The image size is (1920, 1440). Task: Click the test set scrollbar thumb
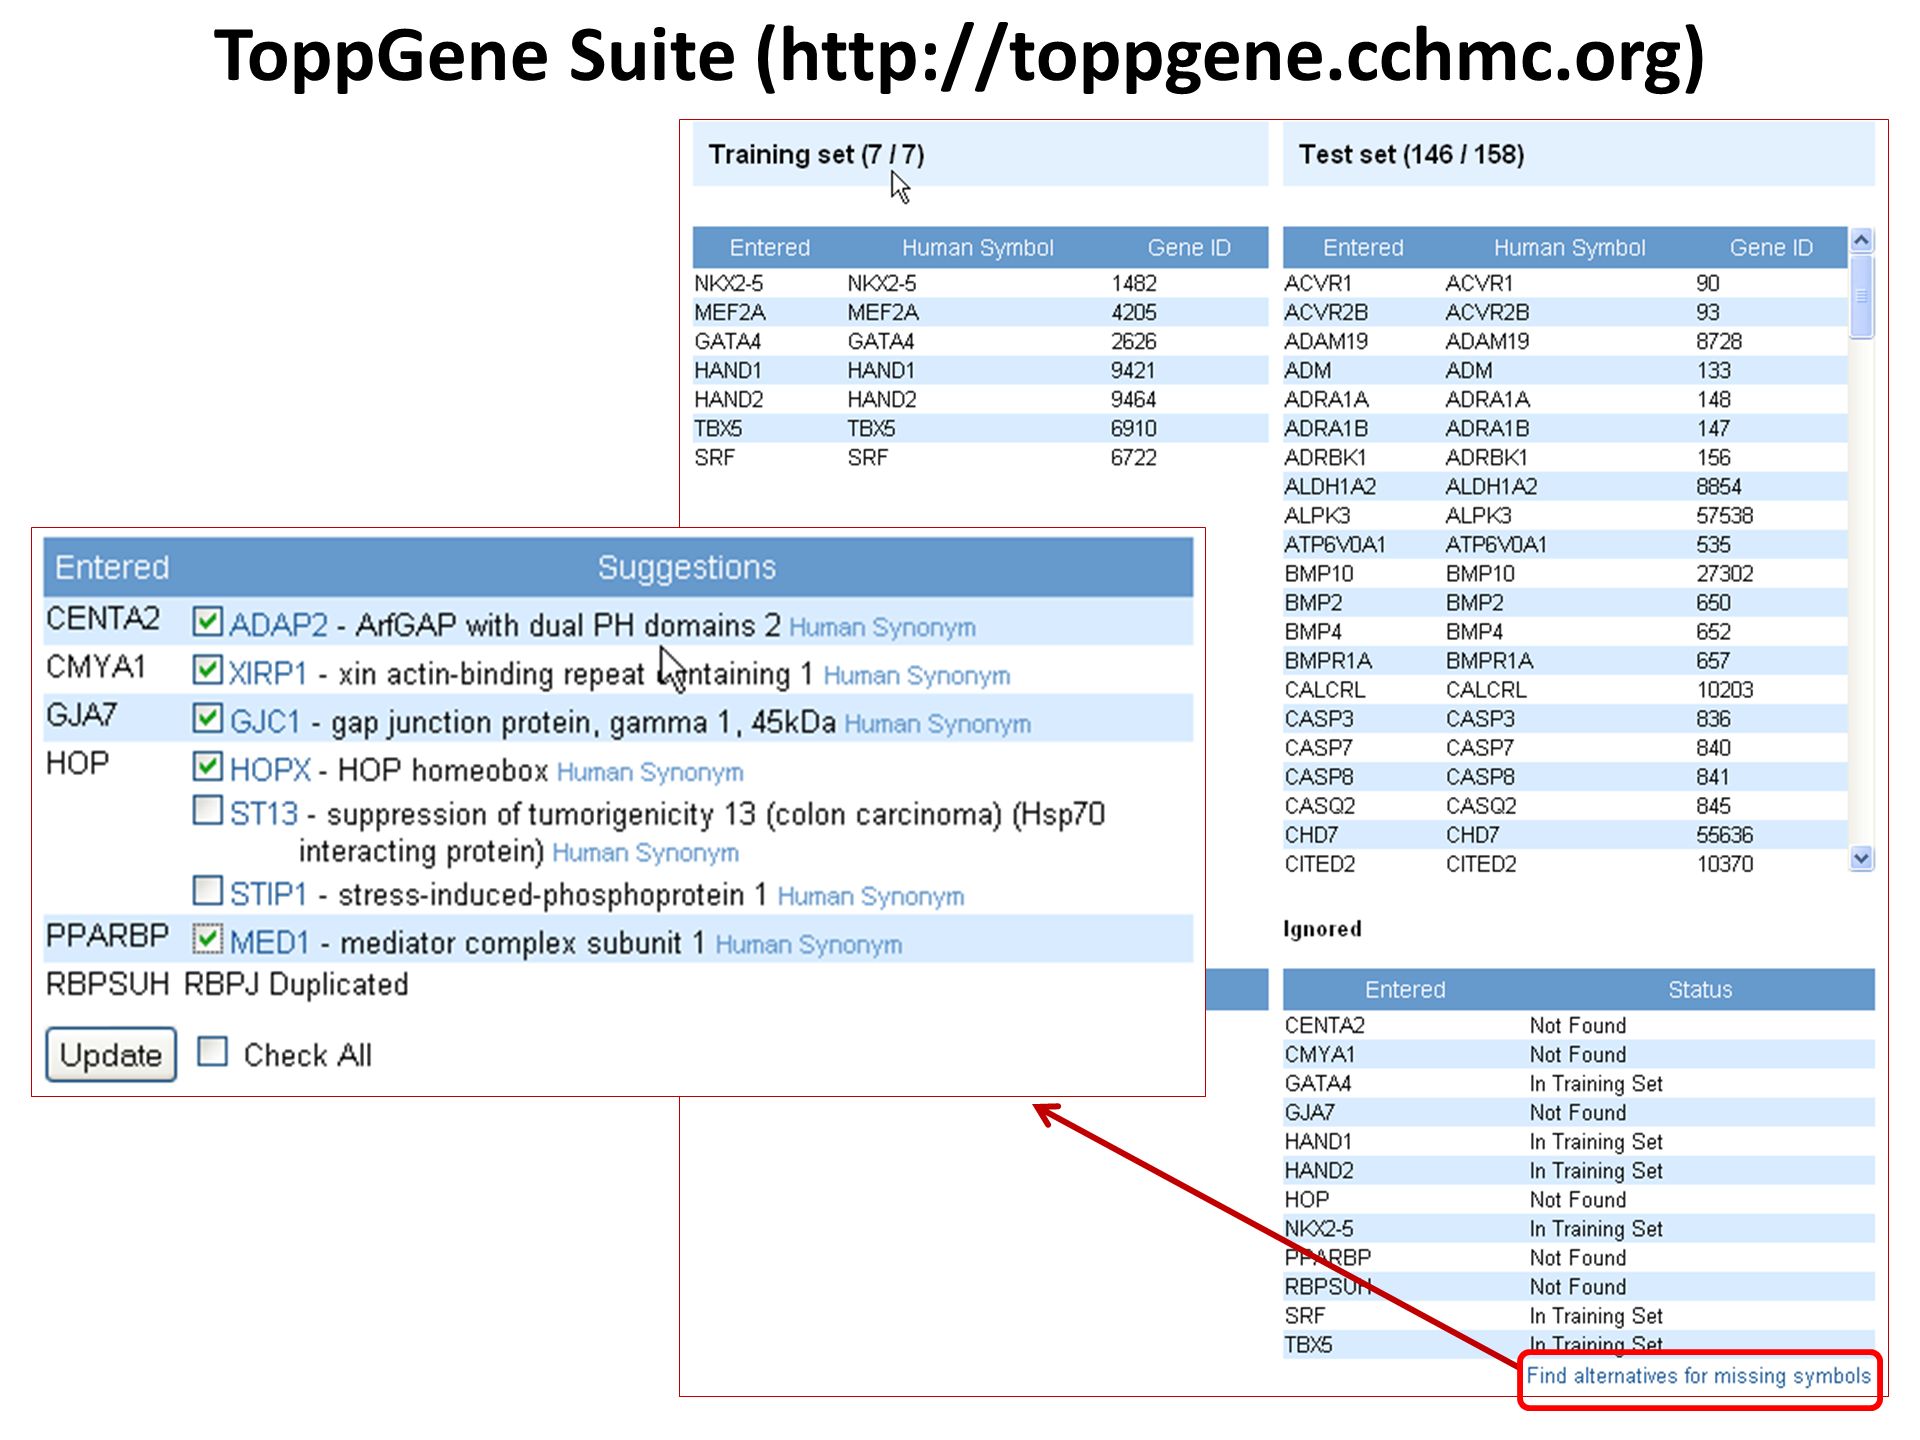1861,297
